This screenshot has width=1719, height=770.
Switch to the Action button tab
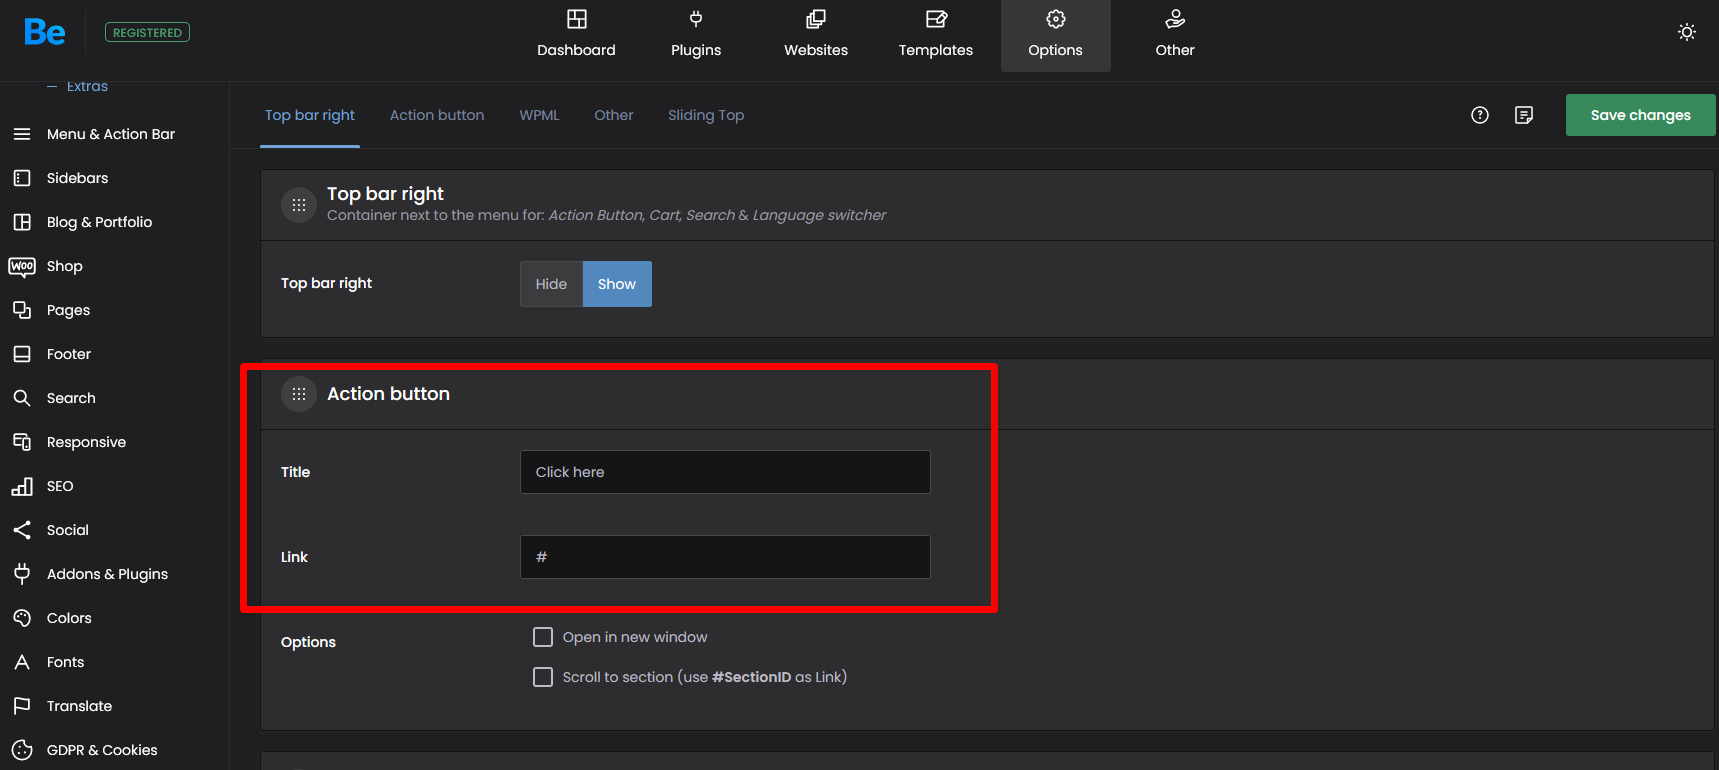pos(437,115)
